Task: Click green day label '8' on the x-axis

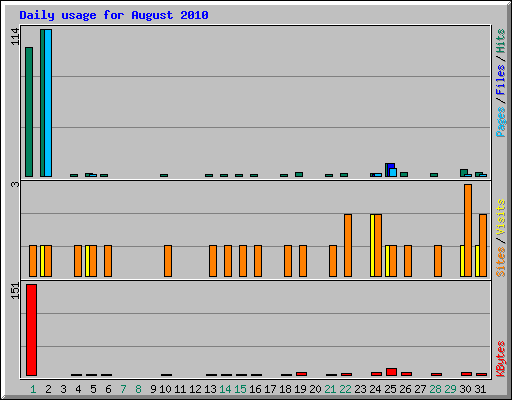Action: click(138, 389)
